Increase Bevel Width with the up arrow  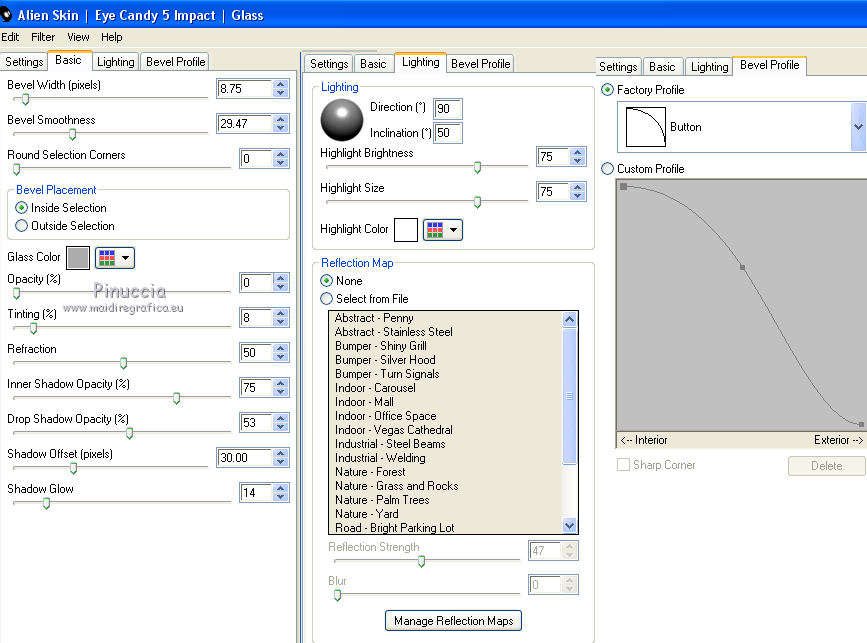click(280, 84)
